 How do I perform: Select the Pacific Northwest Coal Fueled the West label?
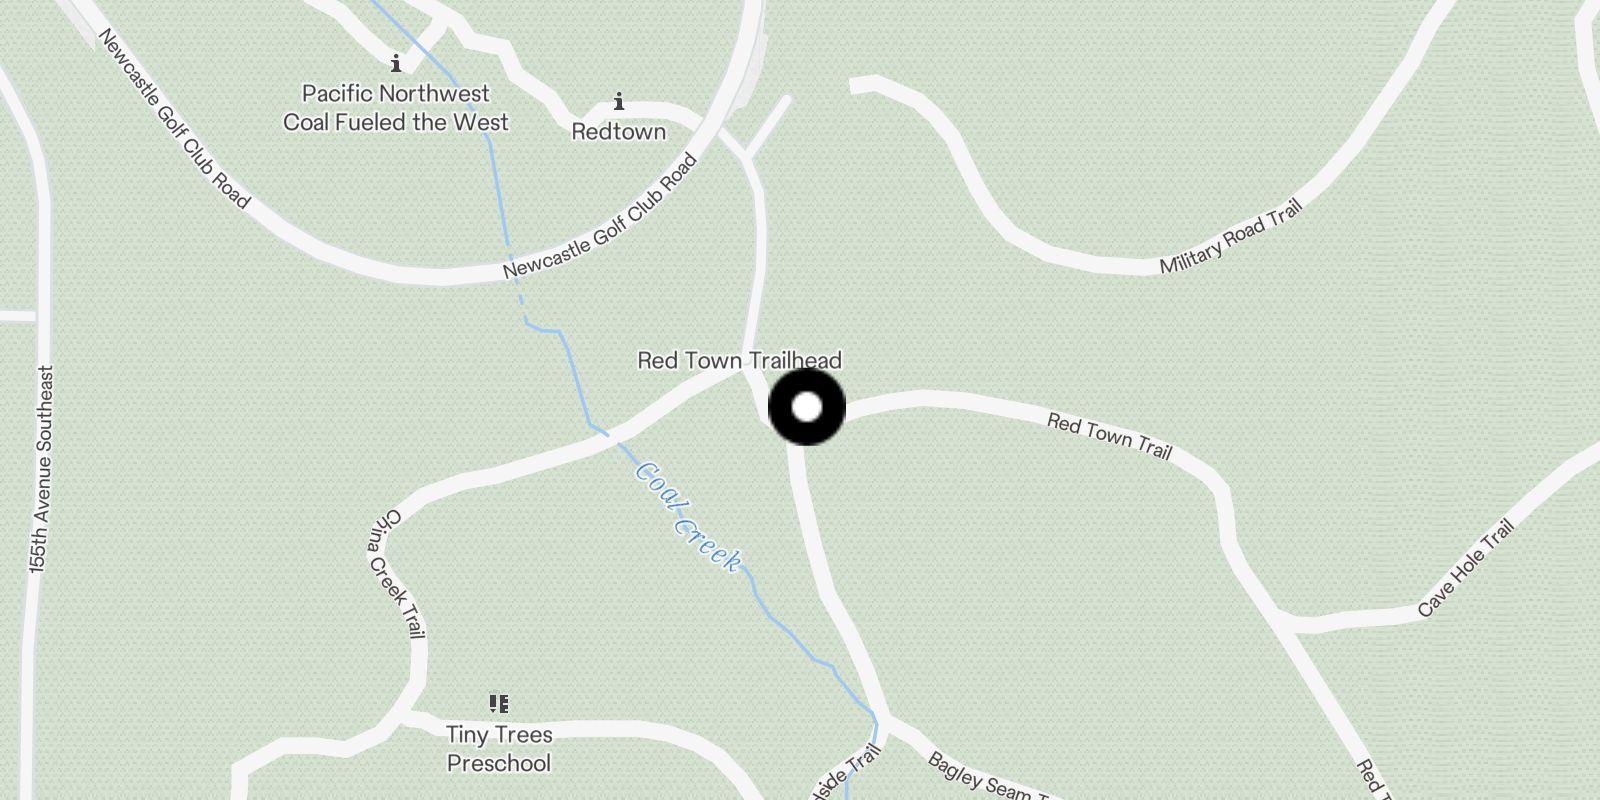point(396,108)
